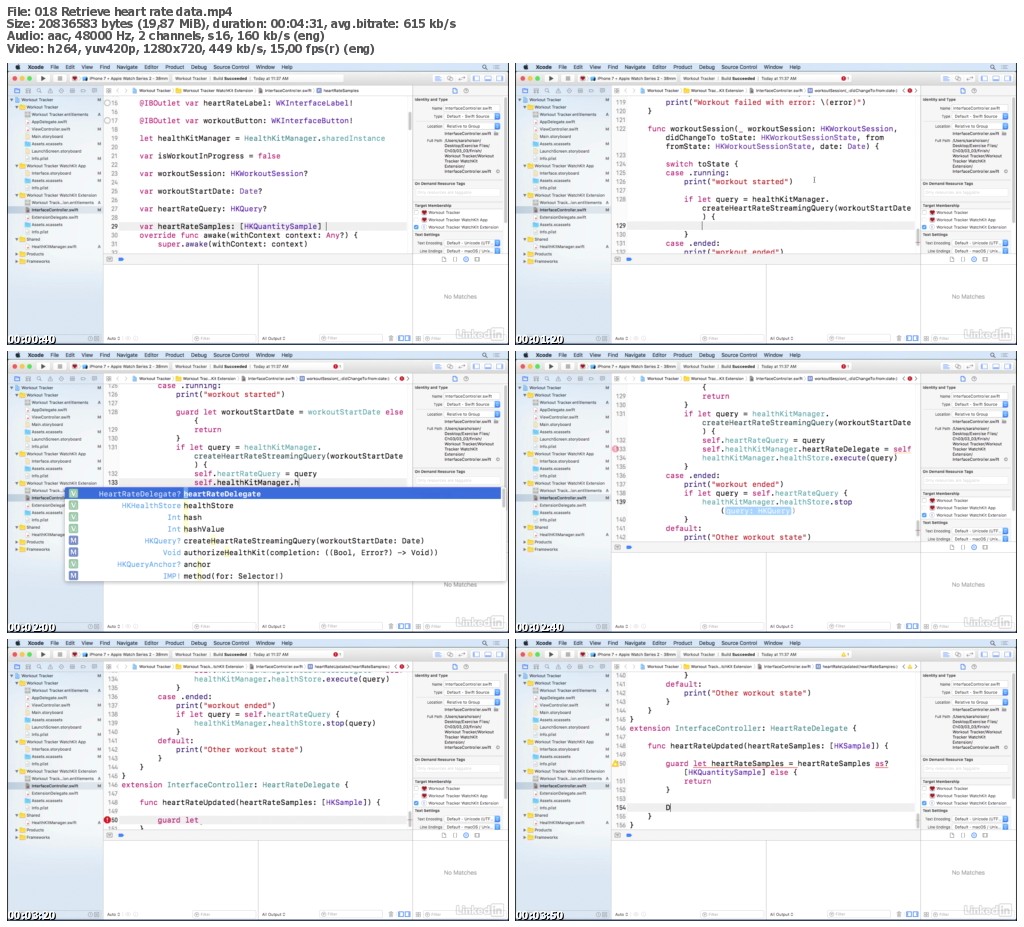Hide the utilities panel using the 00:00:40 frame toolbar
The image size is (1024, 927).
click(x=500, y=78)
